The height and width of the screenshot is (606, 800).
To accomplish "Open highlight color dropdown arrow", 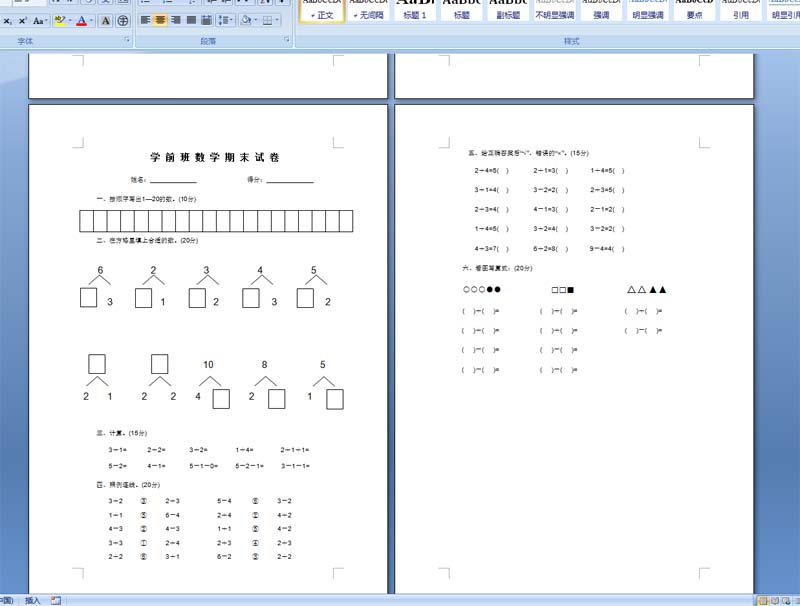I will point(69,21).
